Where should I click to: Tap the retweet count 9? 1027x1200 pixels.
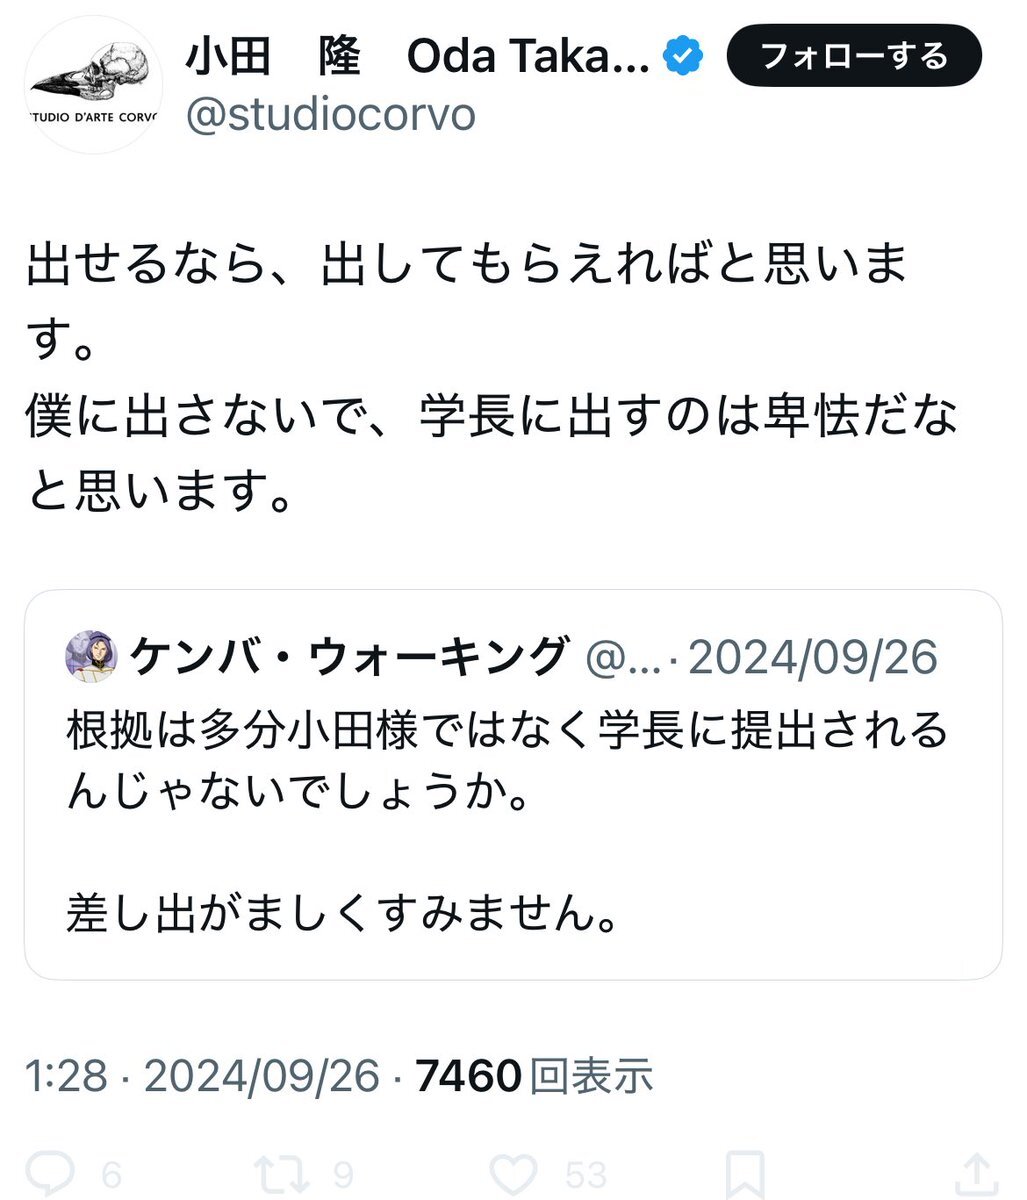(342, 1175)
